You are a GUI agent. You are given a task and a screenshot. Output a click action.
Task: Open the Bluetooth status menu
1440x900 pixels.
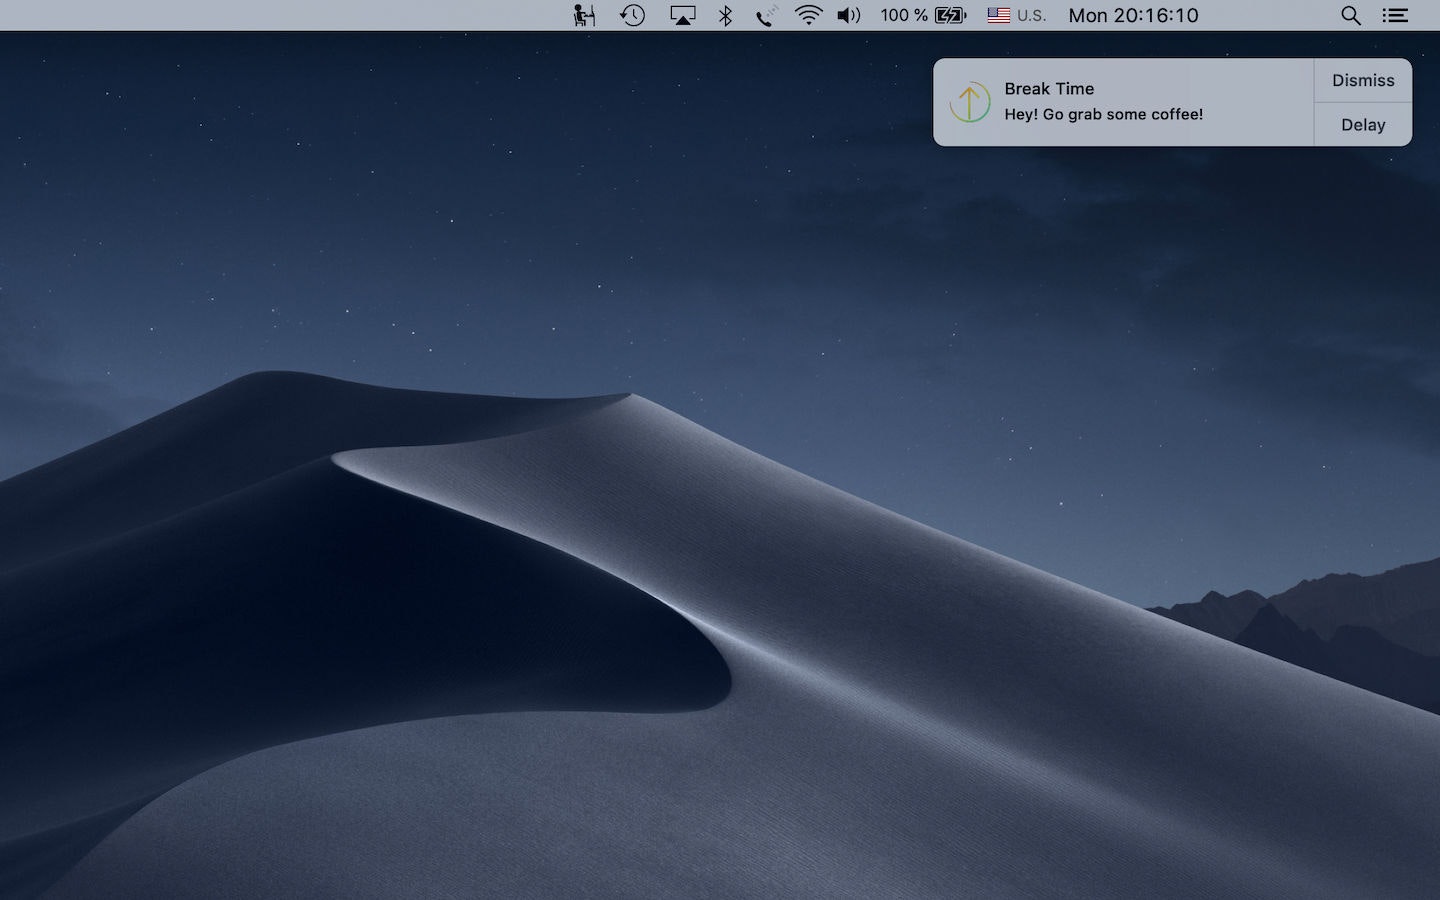[726, 15]
